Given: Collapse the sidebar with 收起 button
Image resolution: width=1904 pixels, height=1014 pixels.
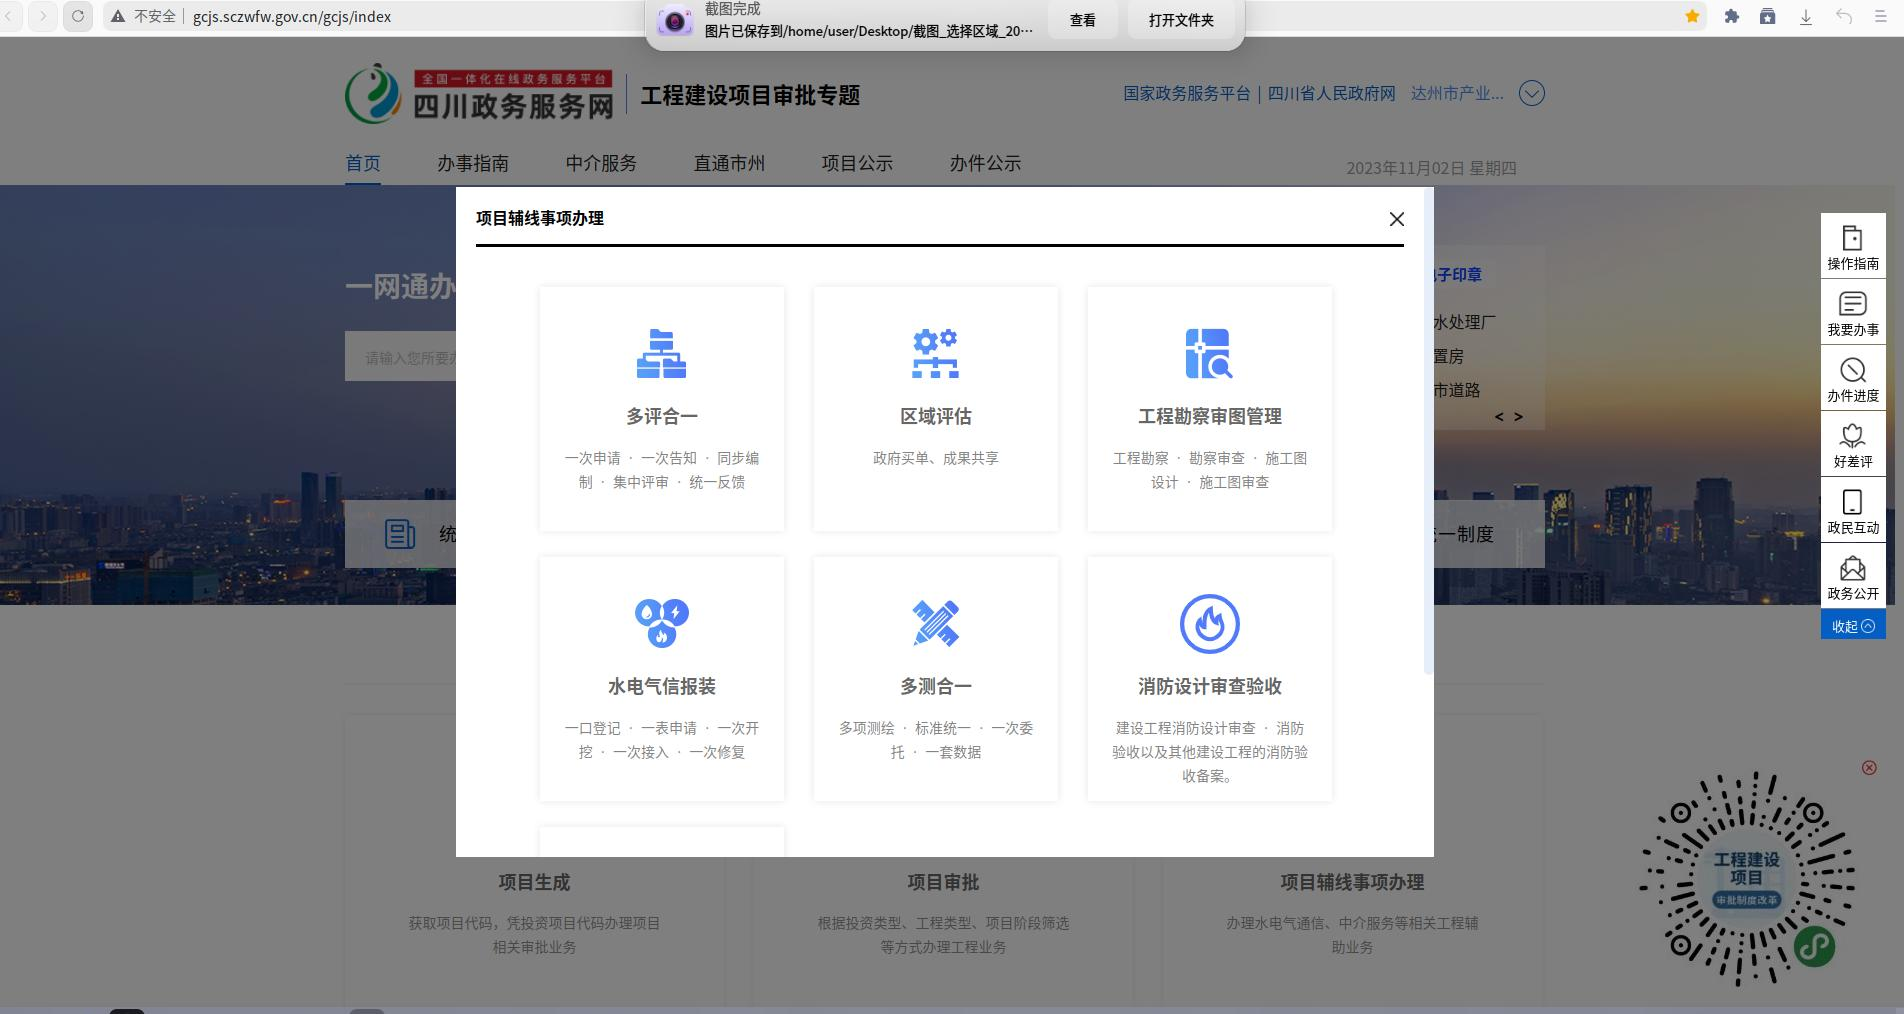Looking at the screenshot, I should [1852, 626].
